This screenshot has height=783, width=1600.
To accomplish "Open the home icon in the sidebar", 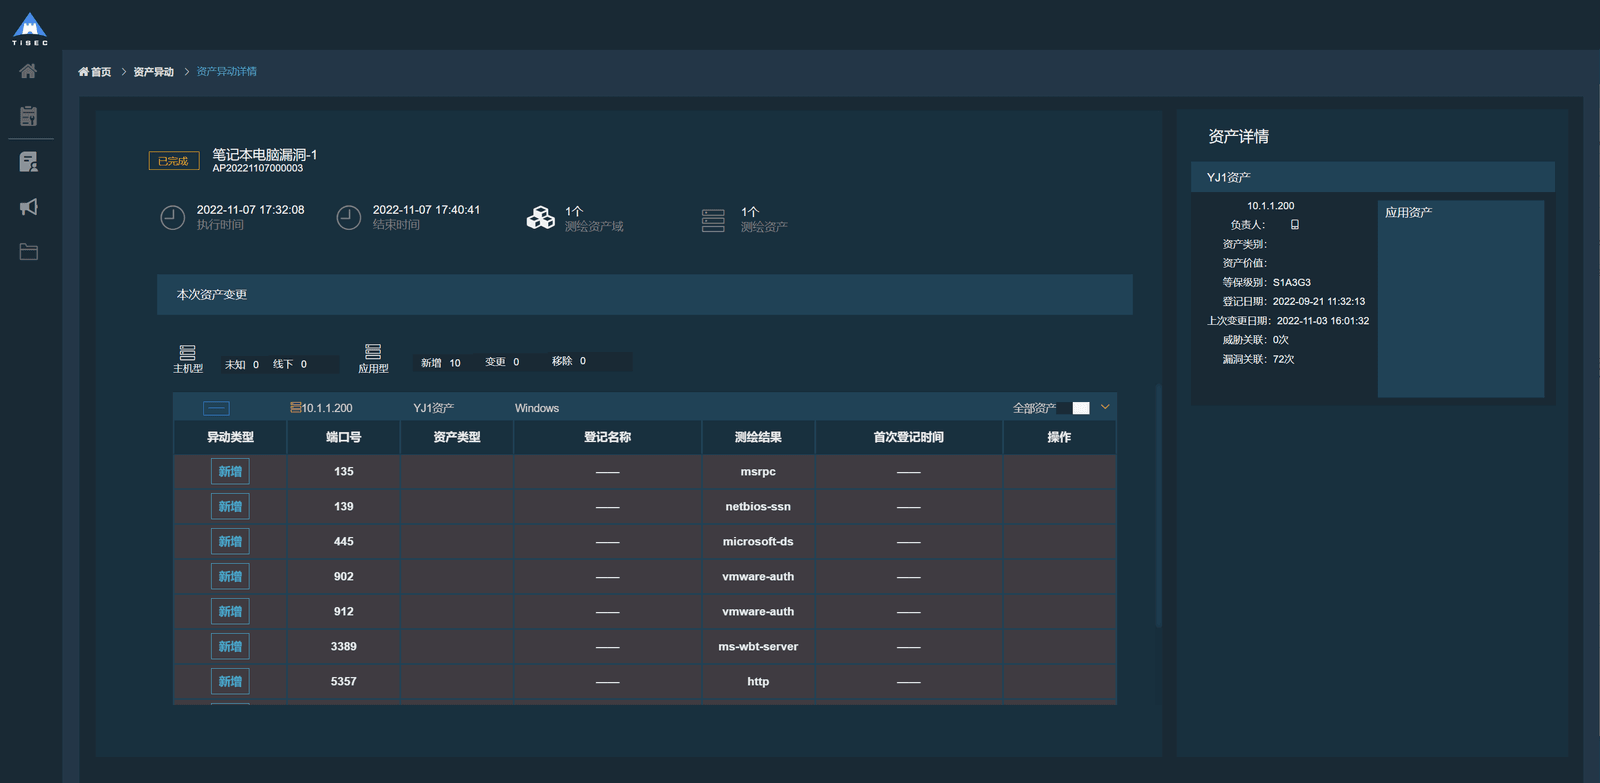I will click(28, 71).
